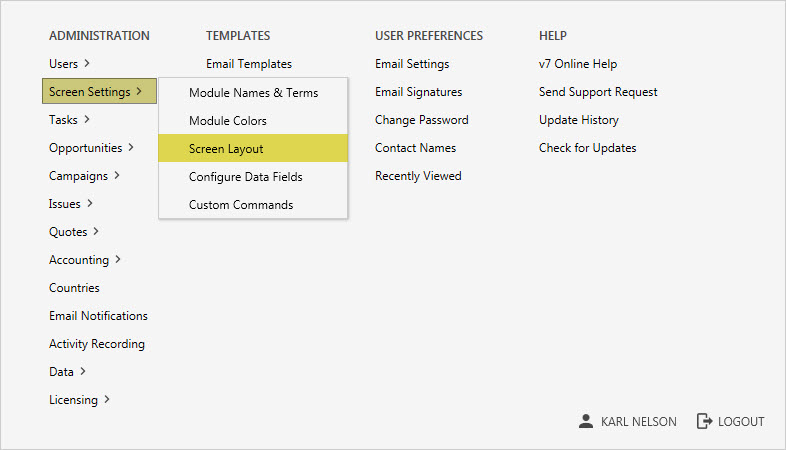
Task: Select Screen Layout from the submenu
Action: (226, 149)
